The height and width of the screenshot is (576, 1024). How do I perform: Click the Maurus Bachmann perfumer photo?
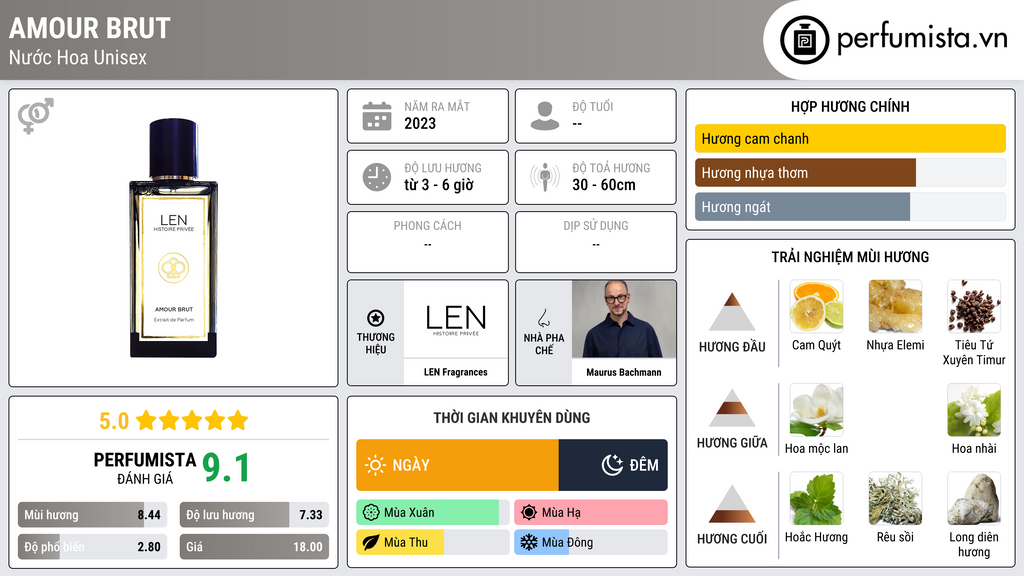pyautogui.click(x=624, y=319)
